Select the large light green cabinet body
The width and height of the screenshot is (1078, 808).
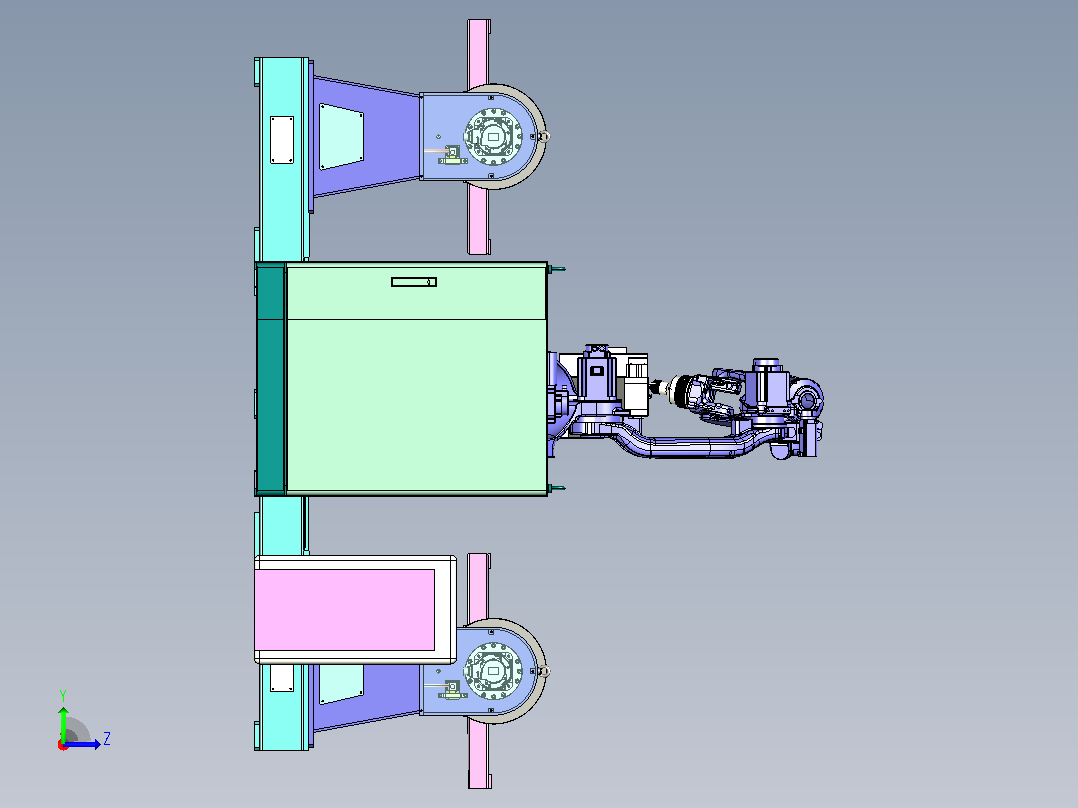pyautogui.click(x=416, y=378)
